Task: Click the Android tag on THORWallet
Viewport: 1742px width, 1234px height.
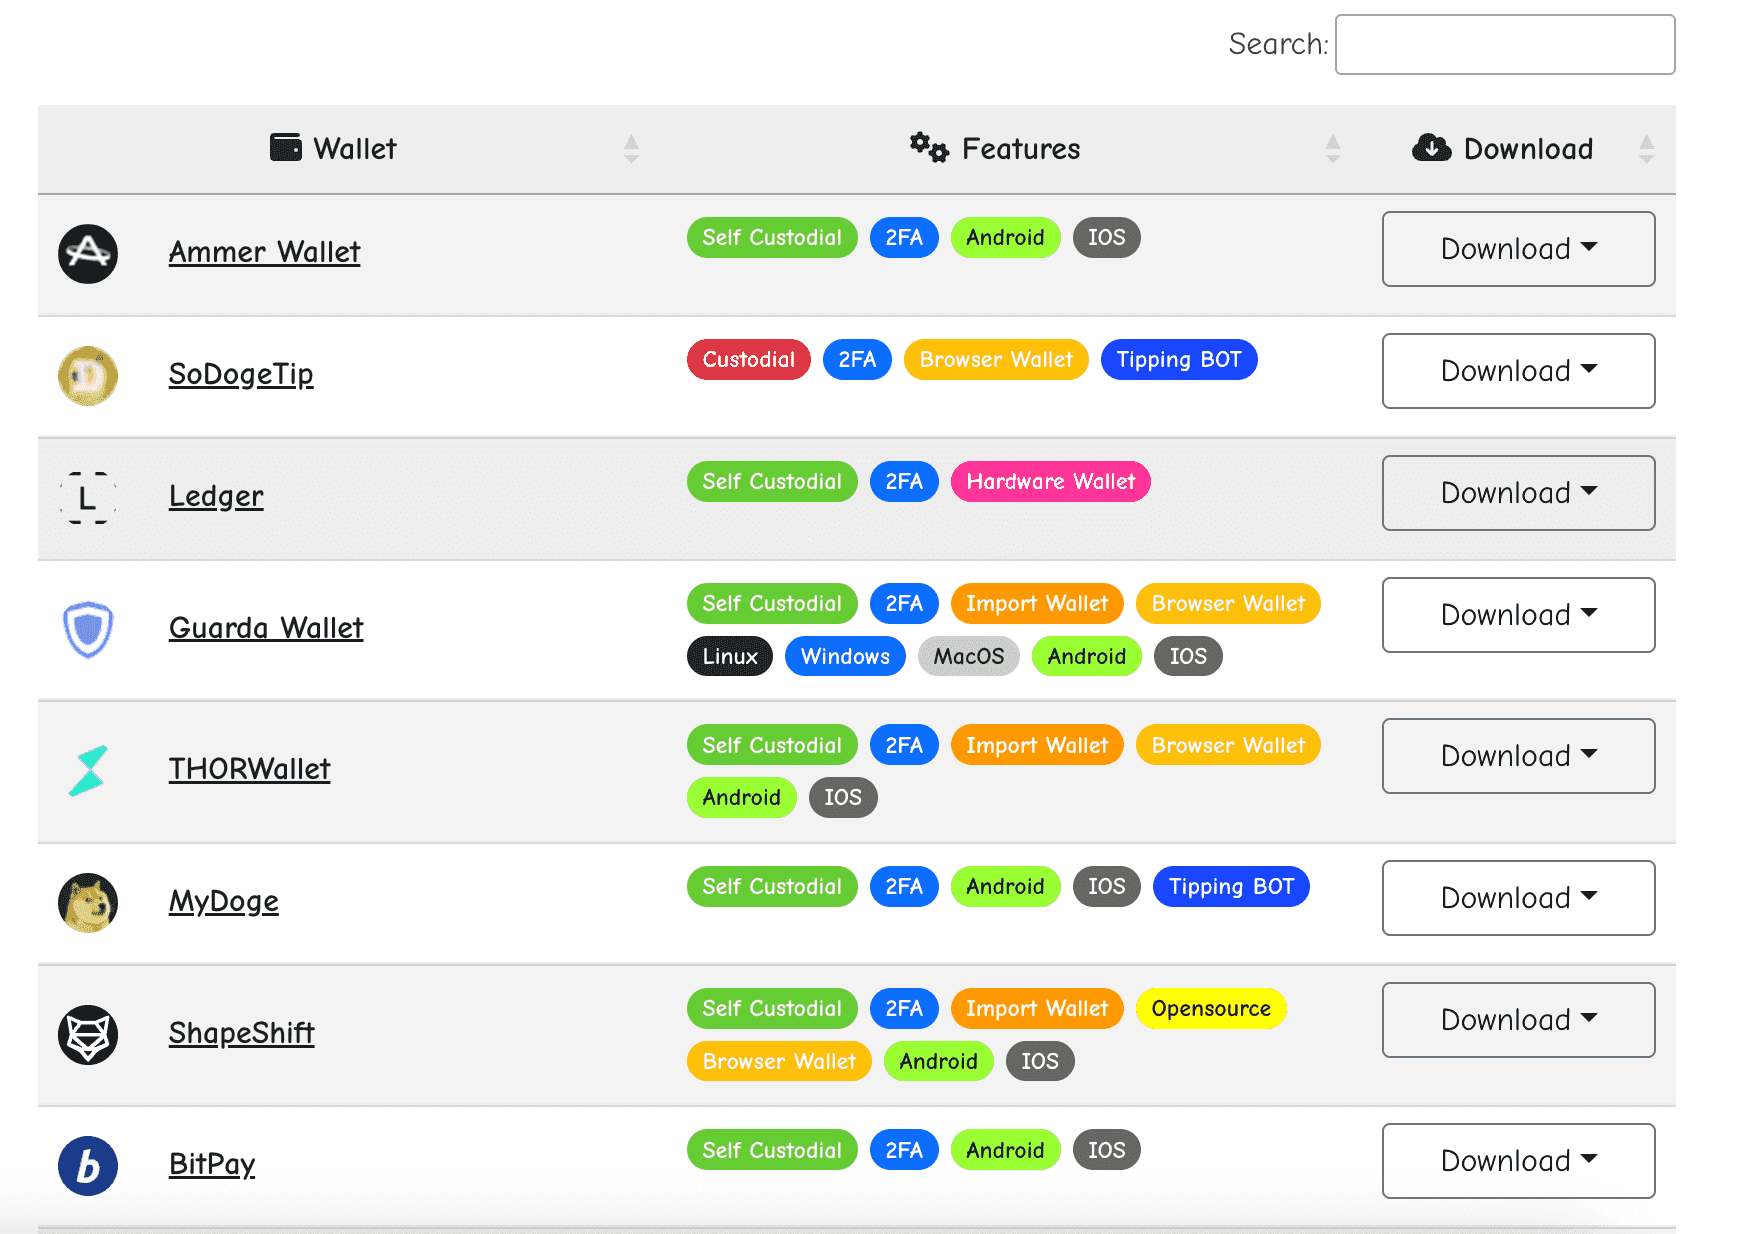Action: click(x=741, y=798)
